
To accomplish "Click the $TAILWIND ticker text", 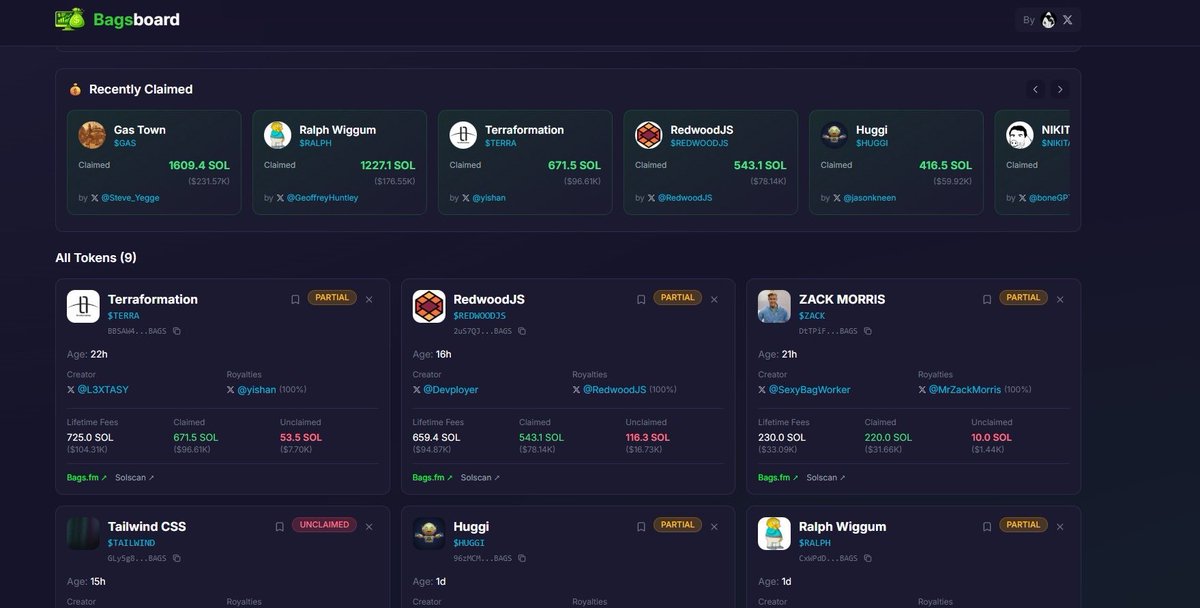I will click(x=131, y=543).
